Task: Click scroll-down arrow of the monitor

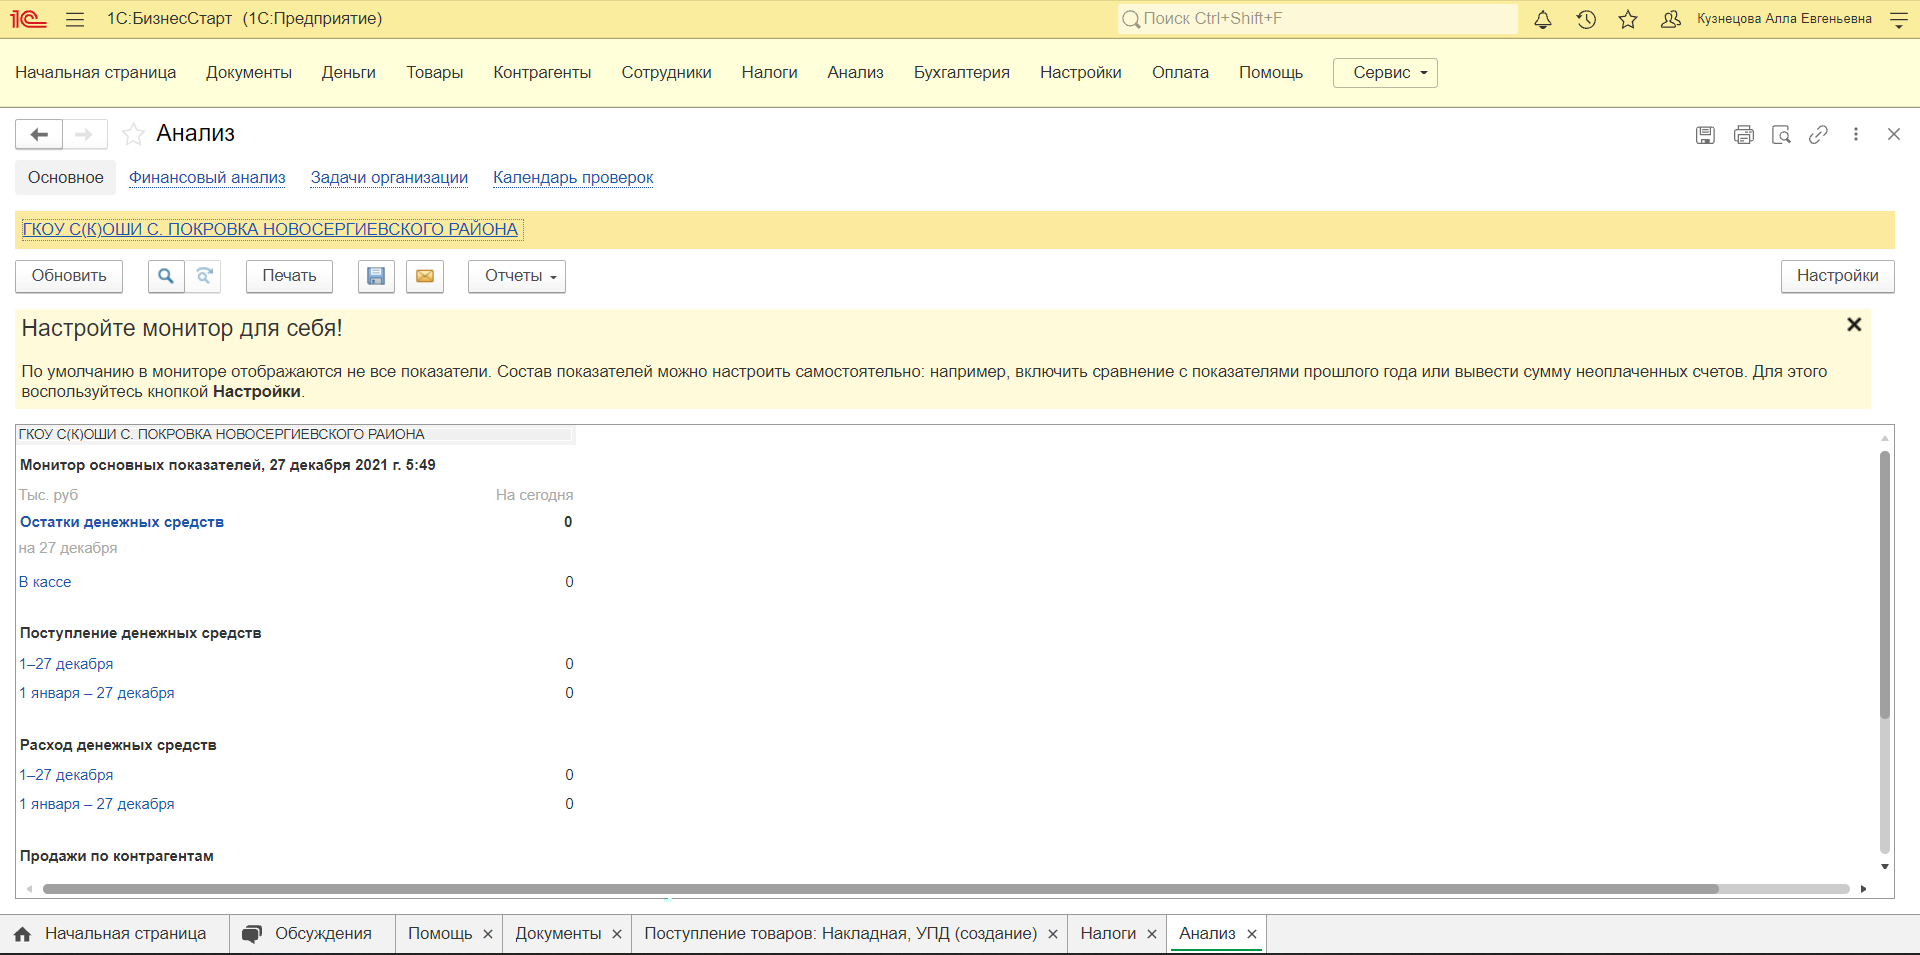Action: click(1885, 867)
